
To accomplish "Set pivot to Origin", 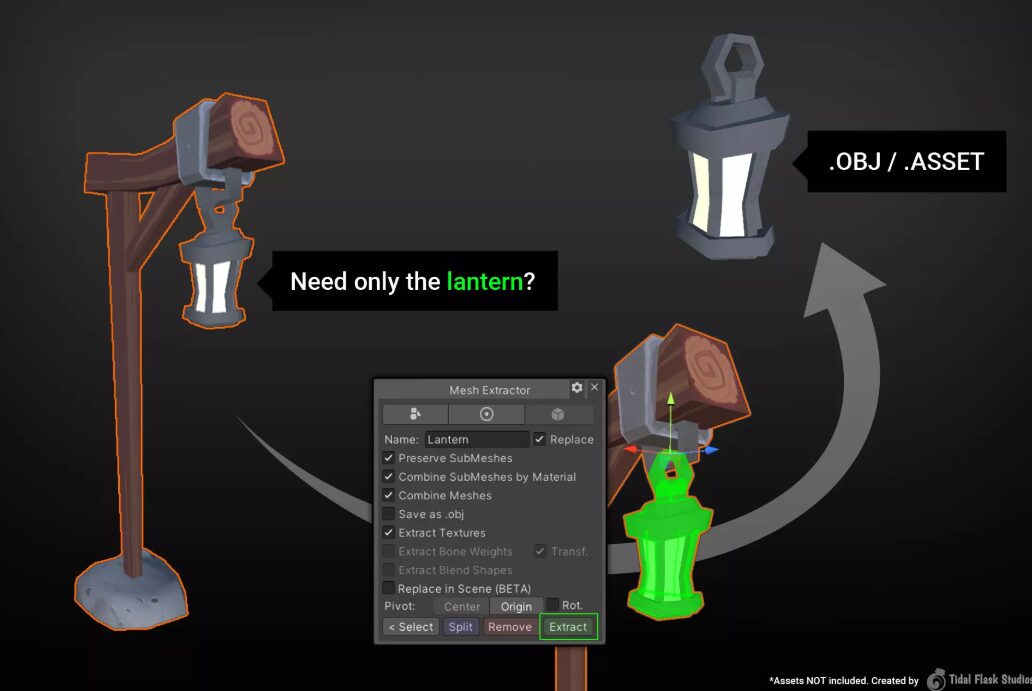I will click(516, 607).
